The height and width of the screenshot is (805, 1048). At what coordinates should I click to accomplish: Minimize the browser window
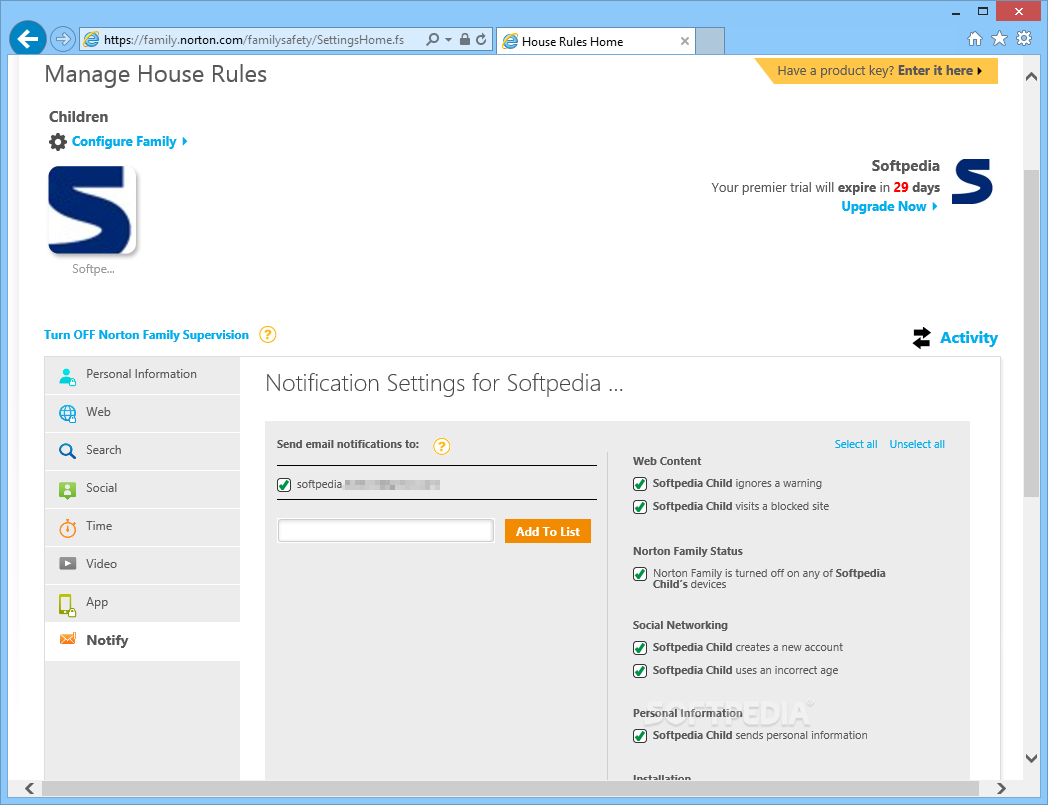(956, 12)
